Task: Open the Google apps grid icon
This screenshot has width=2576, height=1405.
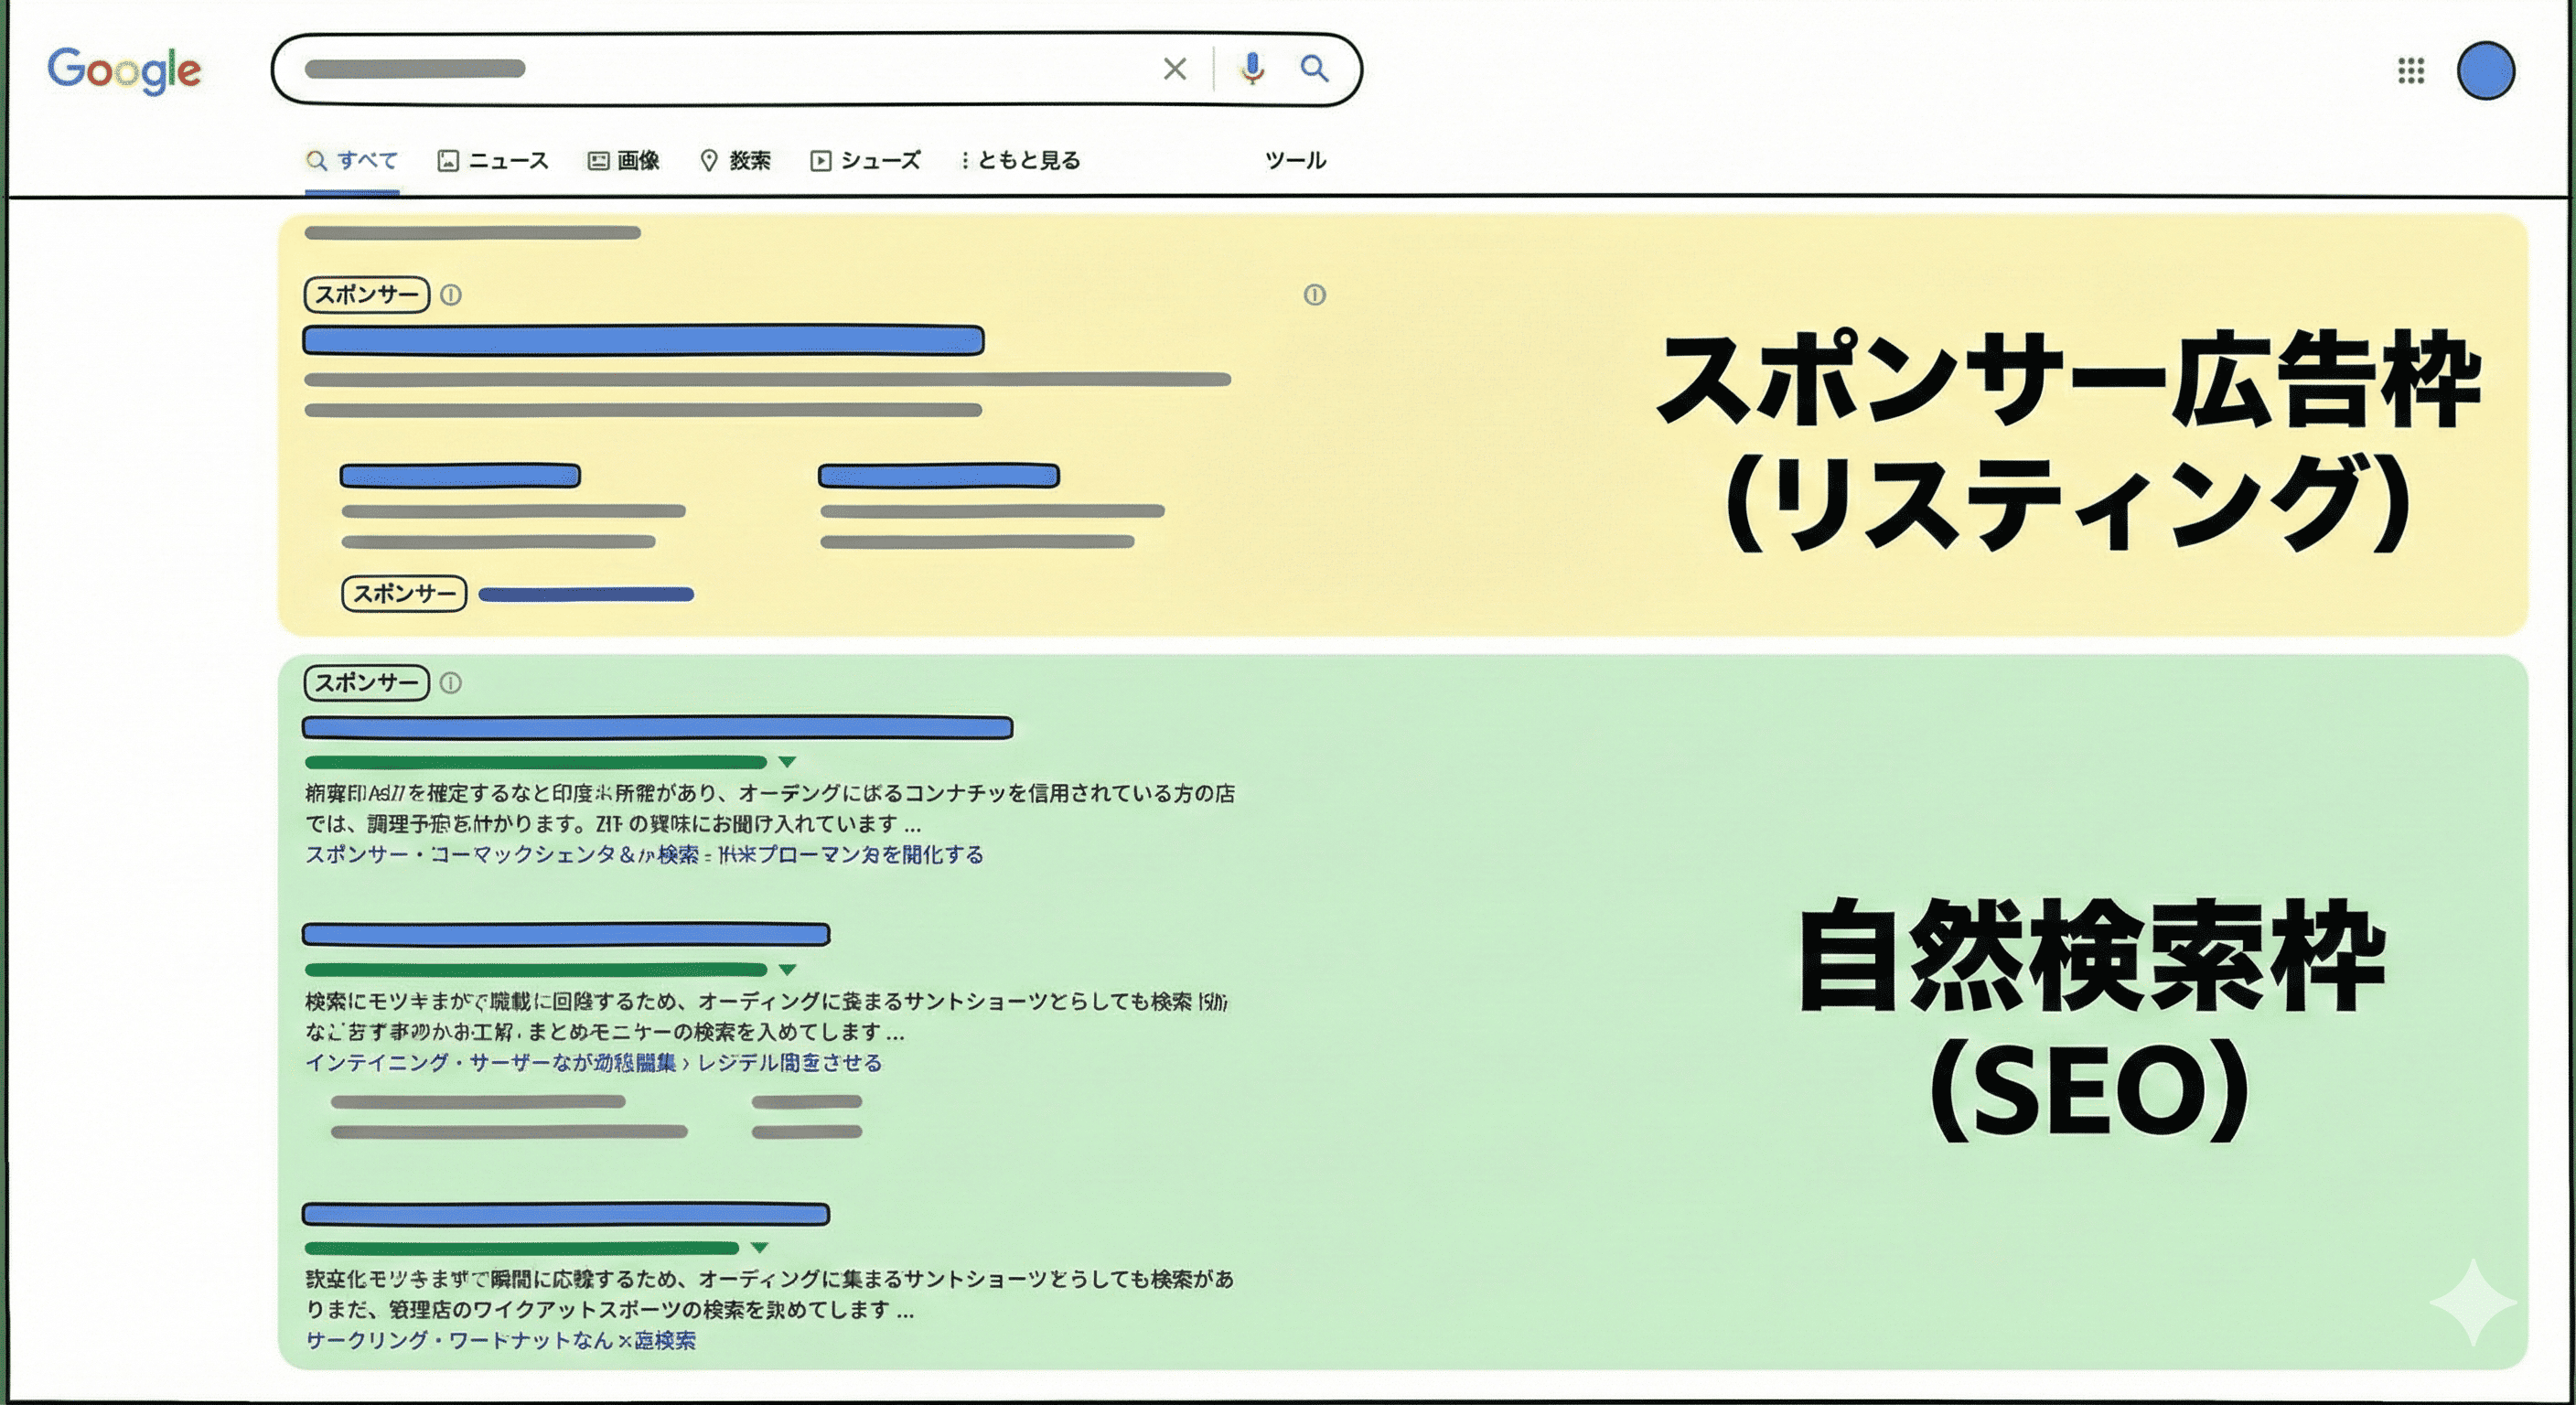Action: tap(2411, 71)
